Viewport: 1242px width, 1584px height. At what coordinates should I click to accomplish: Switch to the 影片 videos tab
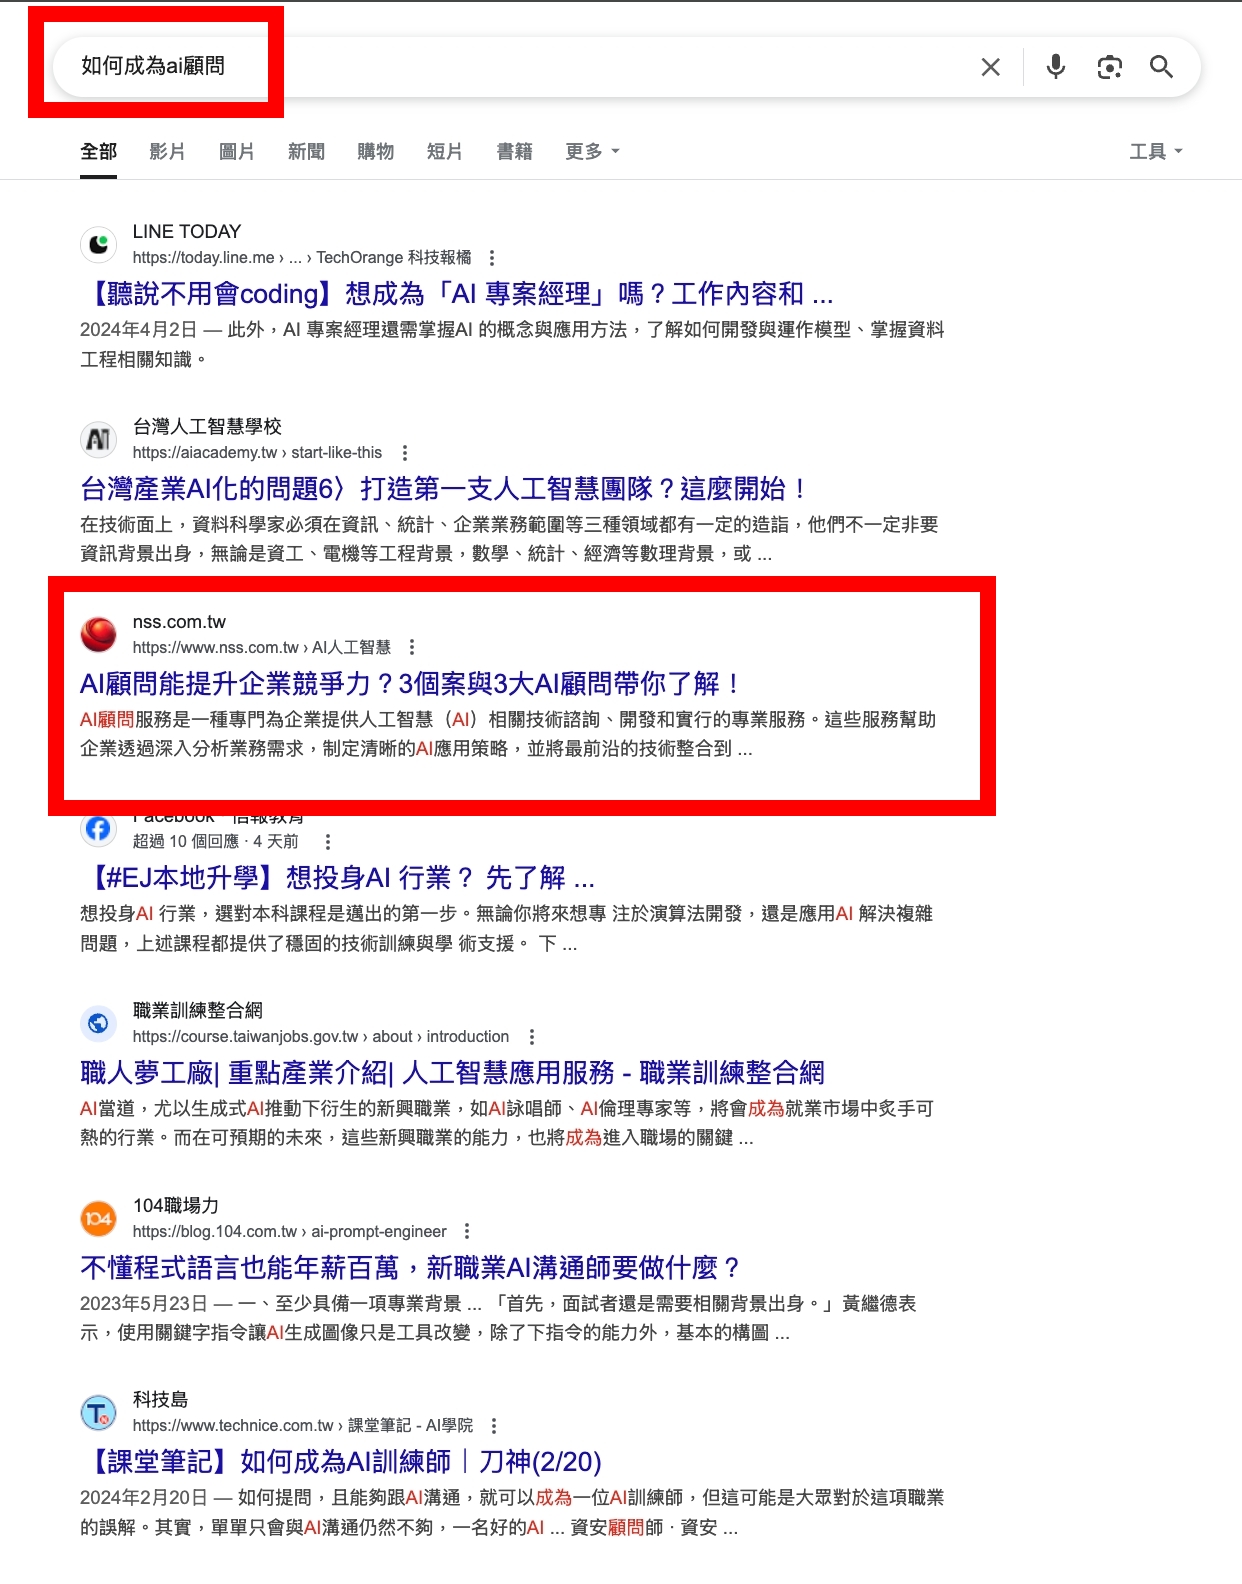[167, 152]
